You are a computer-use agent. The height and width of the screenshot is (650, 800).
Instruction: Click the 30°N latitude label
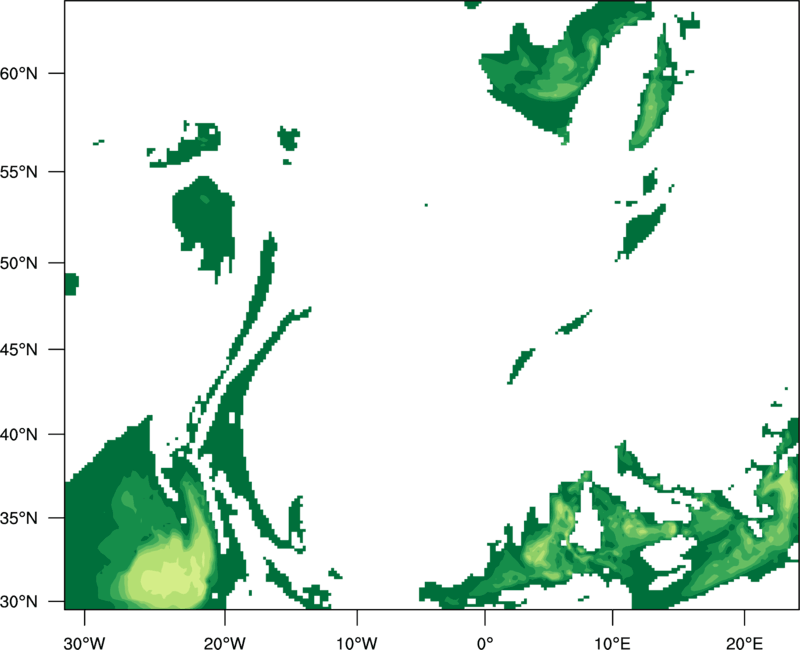click(x=19, y=602)
